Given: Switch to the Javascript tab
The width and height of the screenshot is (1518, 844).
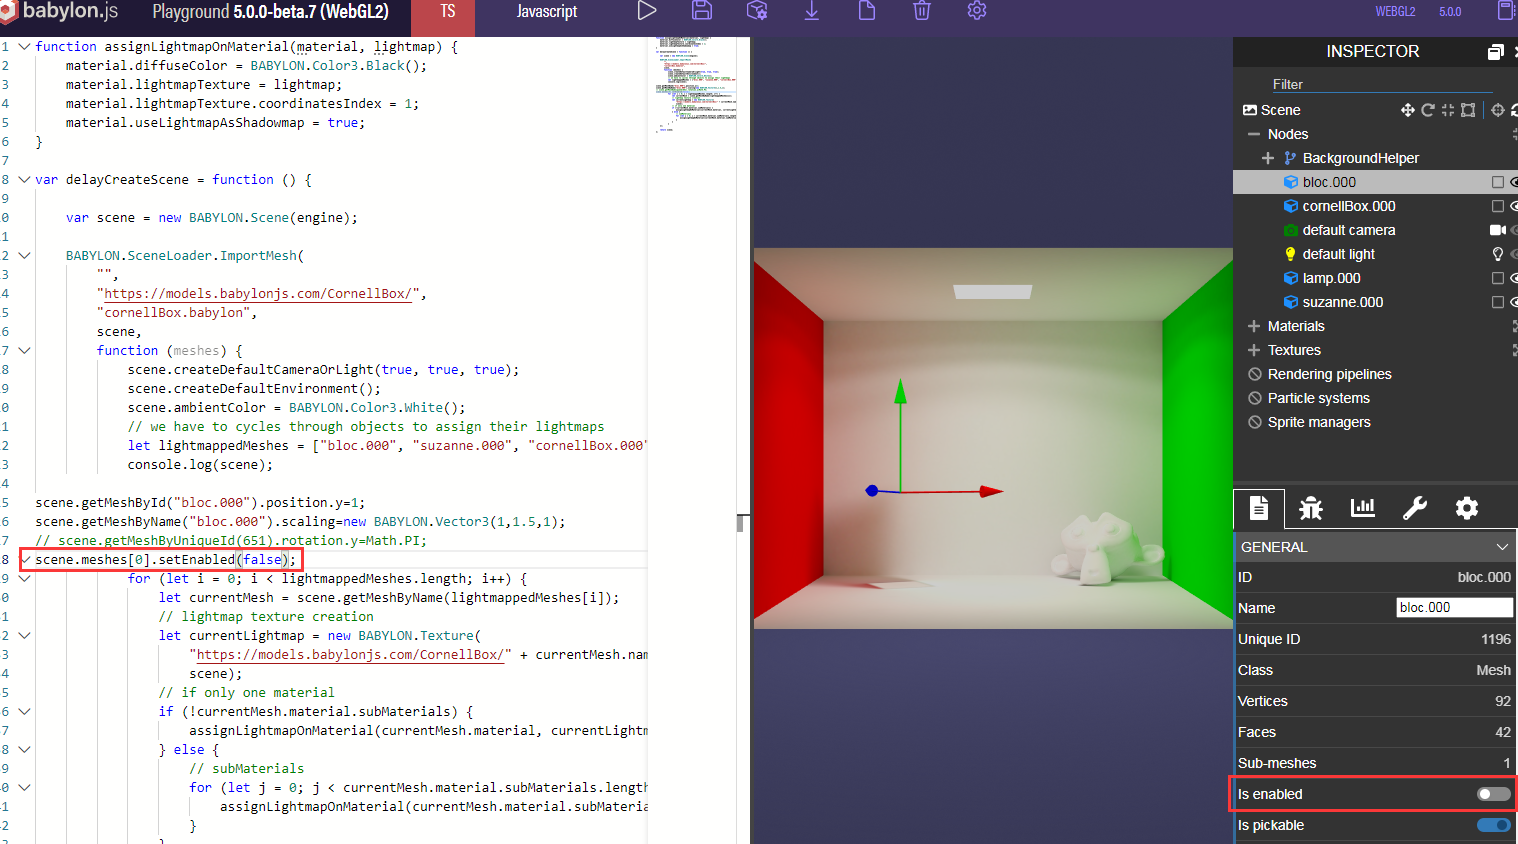Looking at the screenshot, I should (546, 12).
